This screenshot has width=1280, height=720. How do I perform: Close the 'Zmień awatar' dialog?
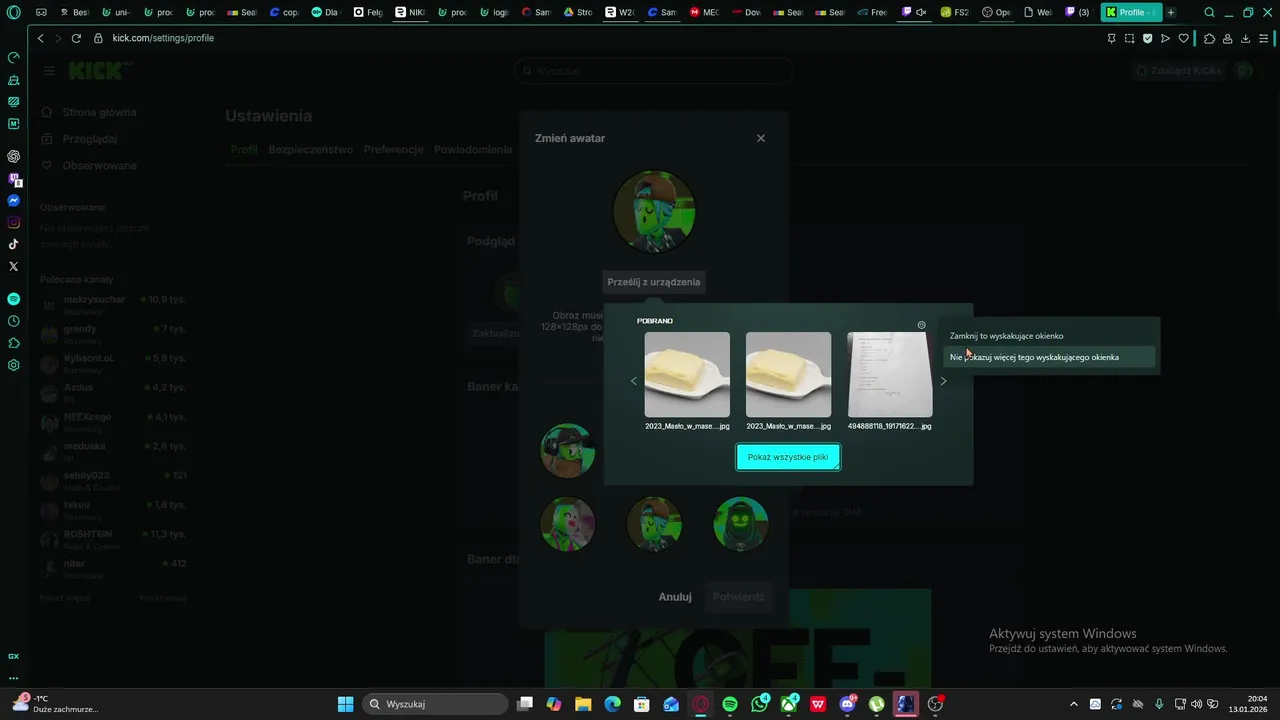coord(761,138)
